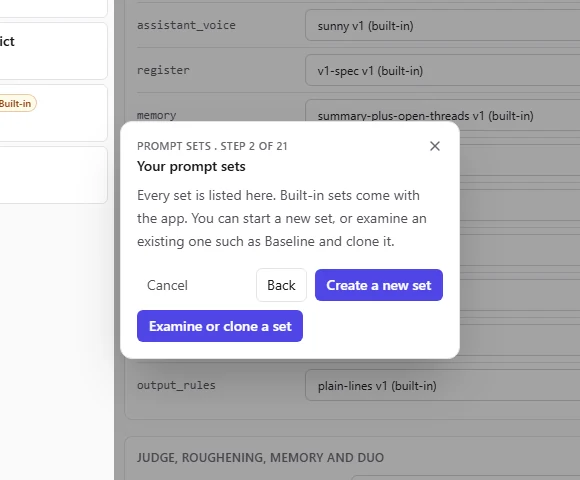Click the register field label
The width and height of the screenshot is (580, 480).
pyautogui.click(x=163, y=70)
